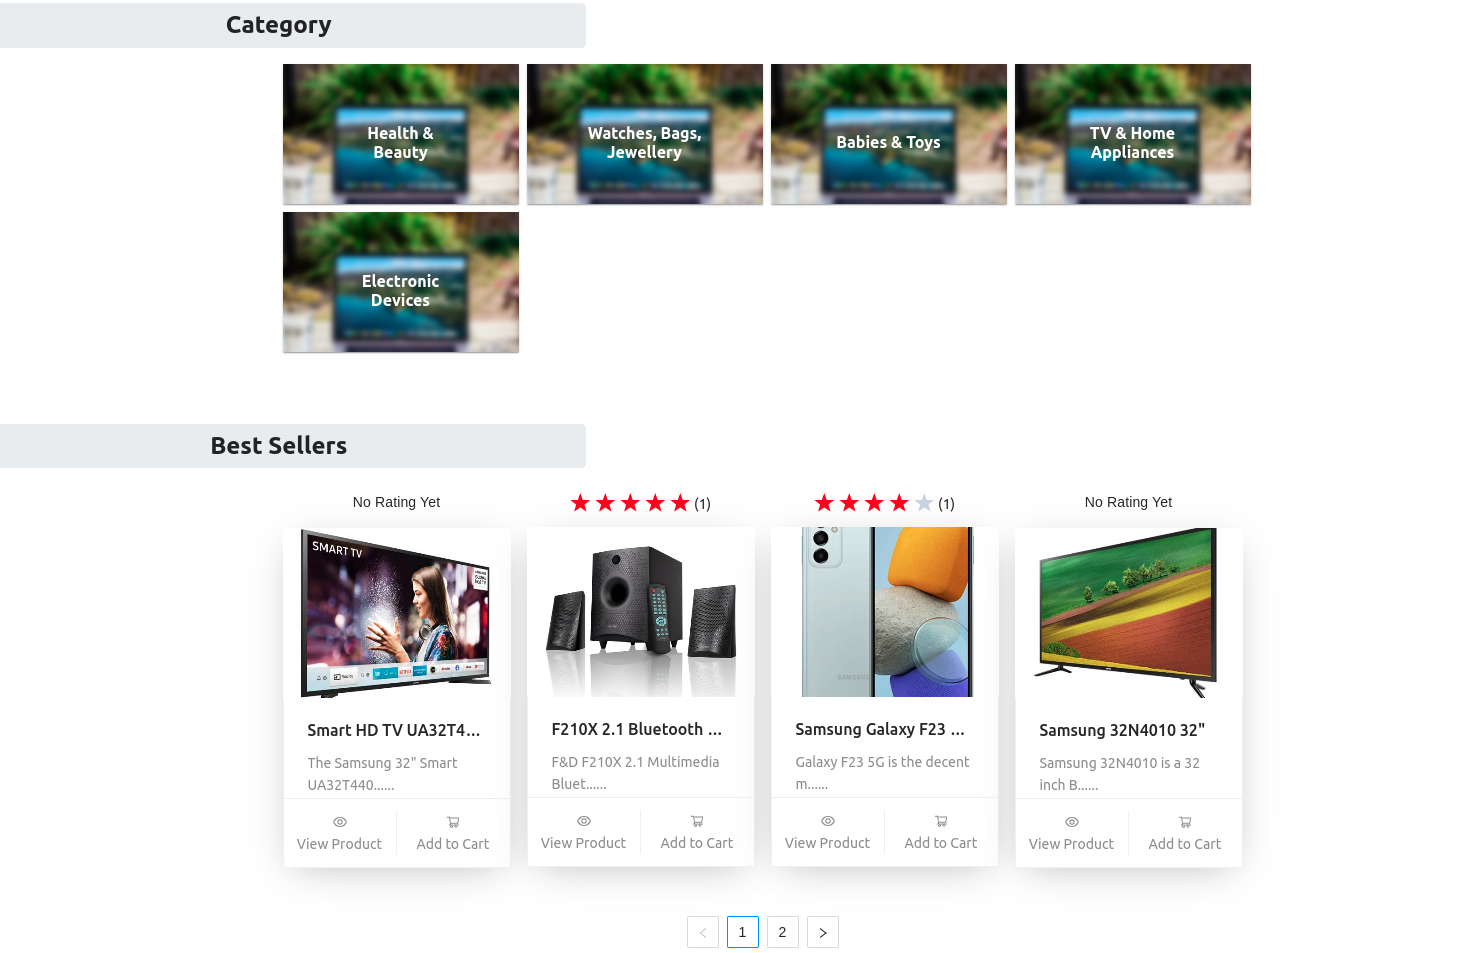
Task: Click the five-star rating above F210X speakers
Action: pos(629,503)
